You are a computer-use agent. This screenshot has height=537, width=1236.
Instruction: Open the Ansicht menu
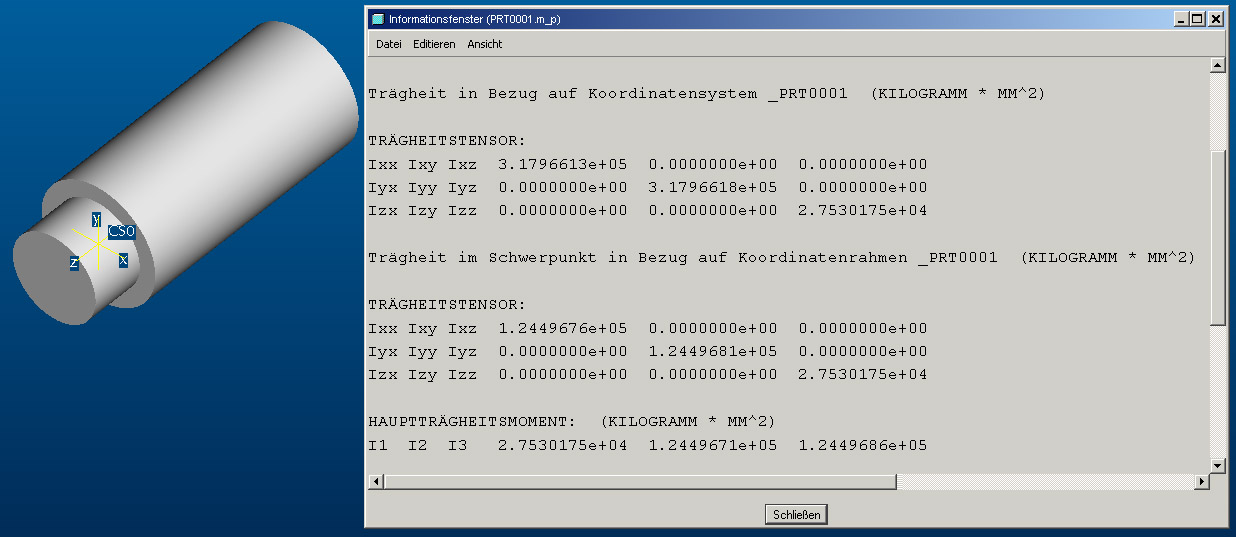[485, 44]
